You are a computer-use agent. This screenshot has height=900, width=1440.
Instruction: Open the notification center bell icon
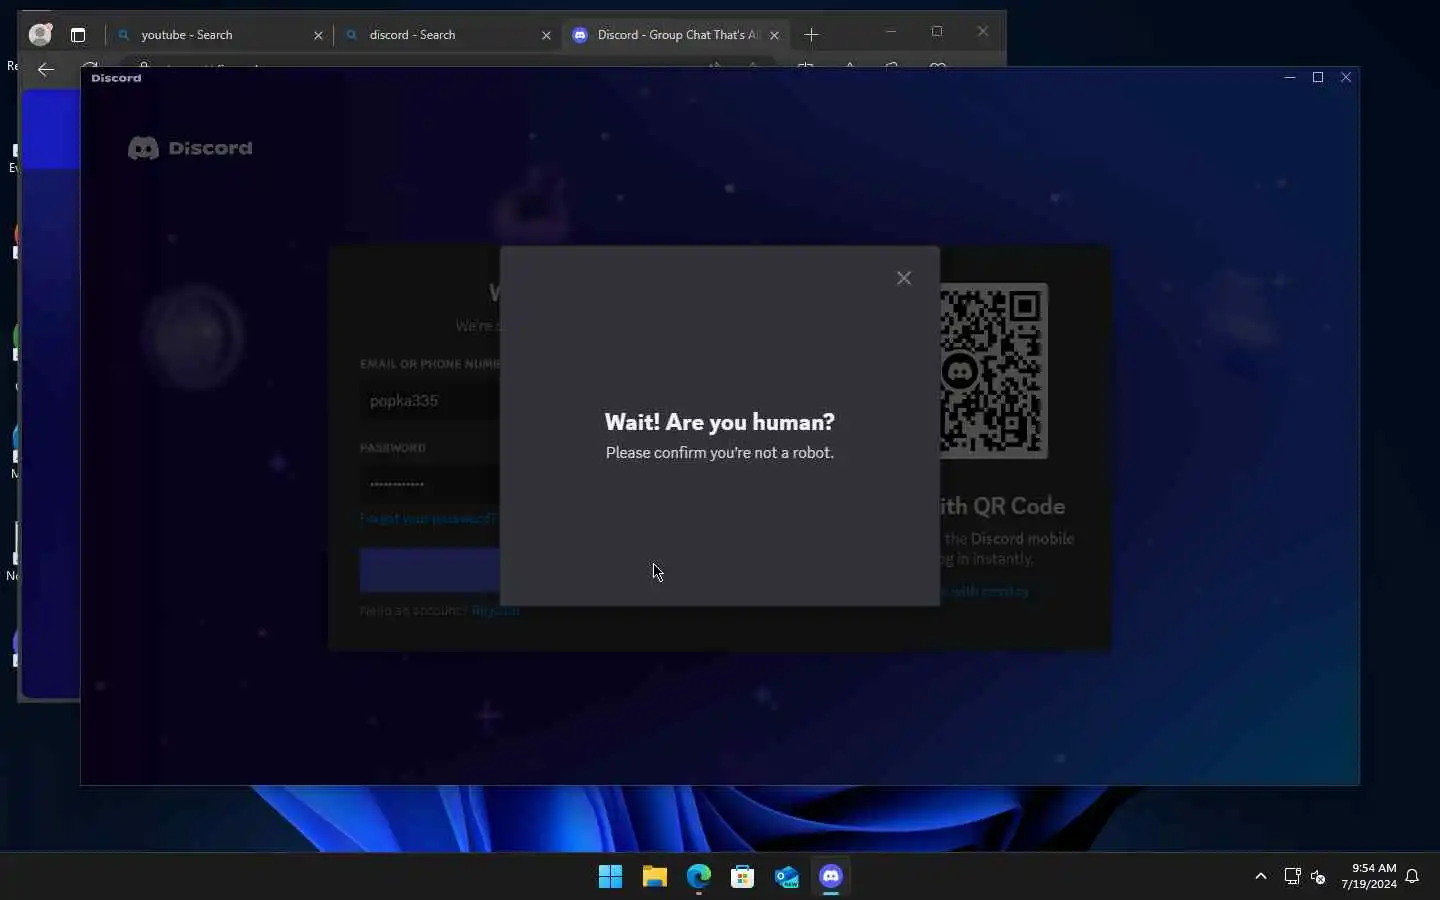(1412, 877)
